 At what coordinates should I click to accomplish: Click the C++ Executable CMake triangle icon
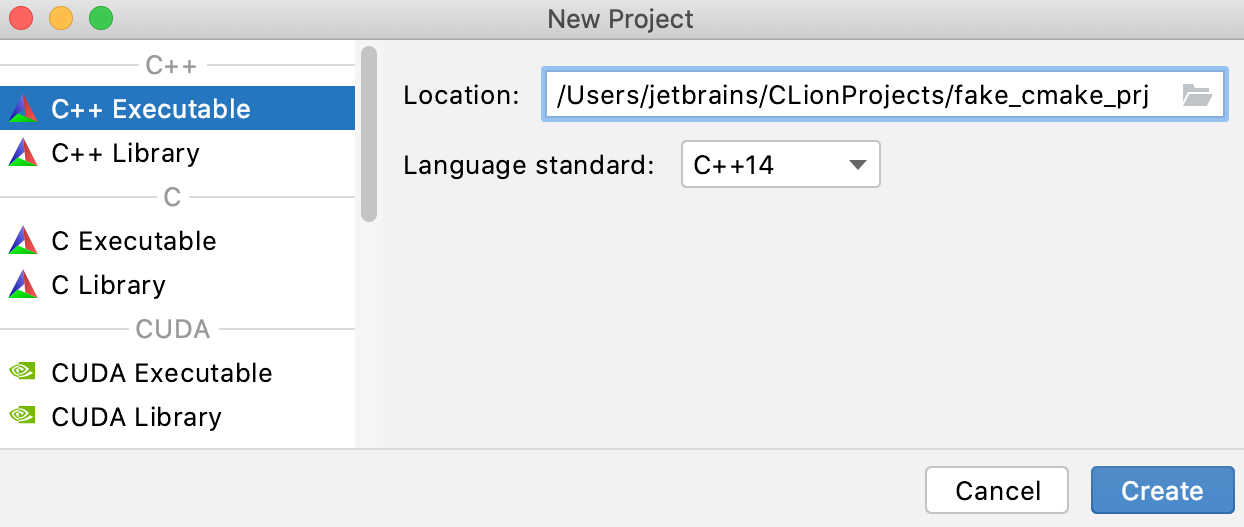pos(23,109)
